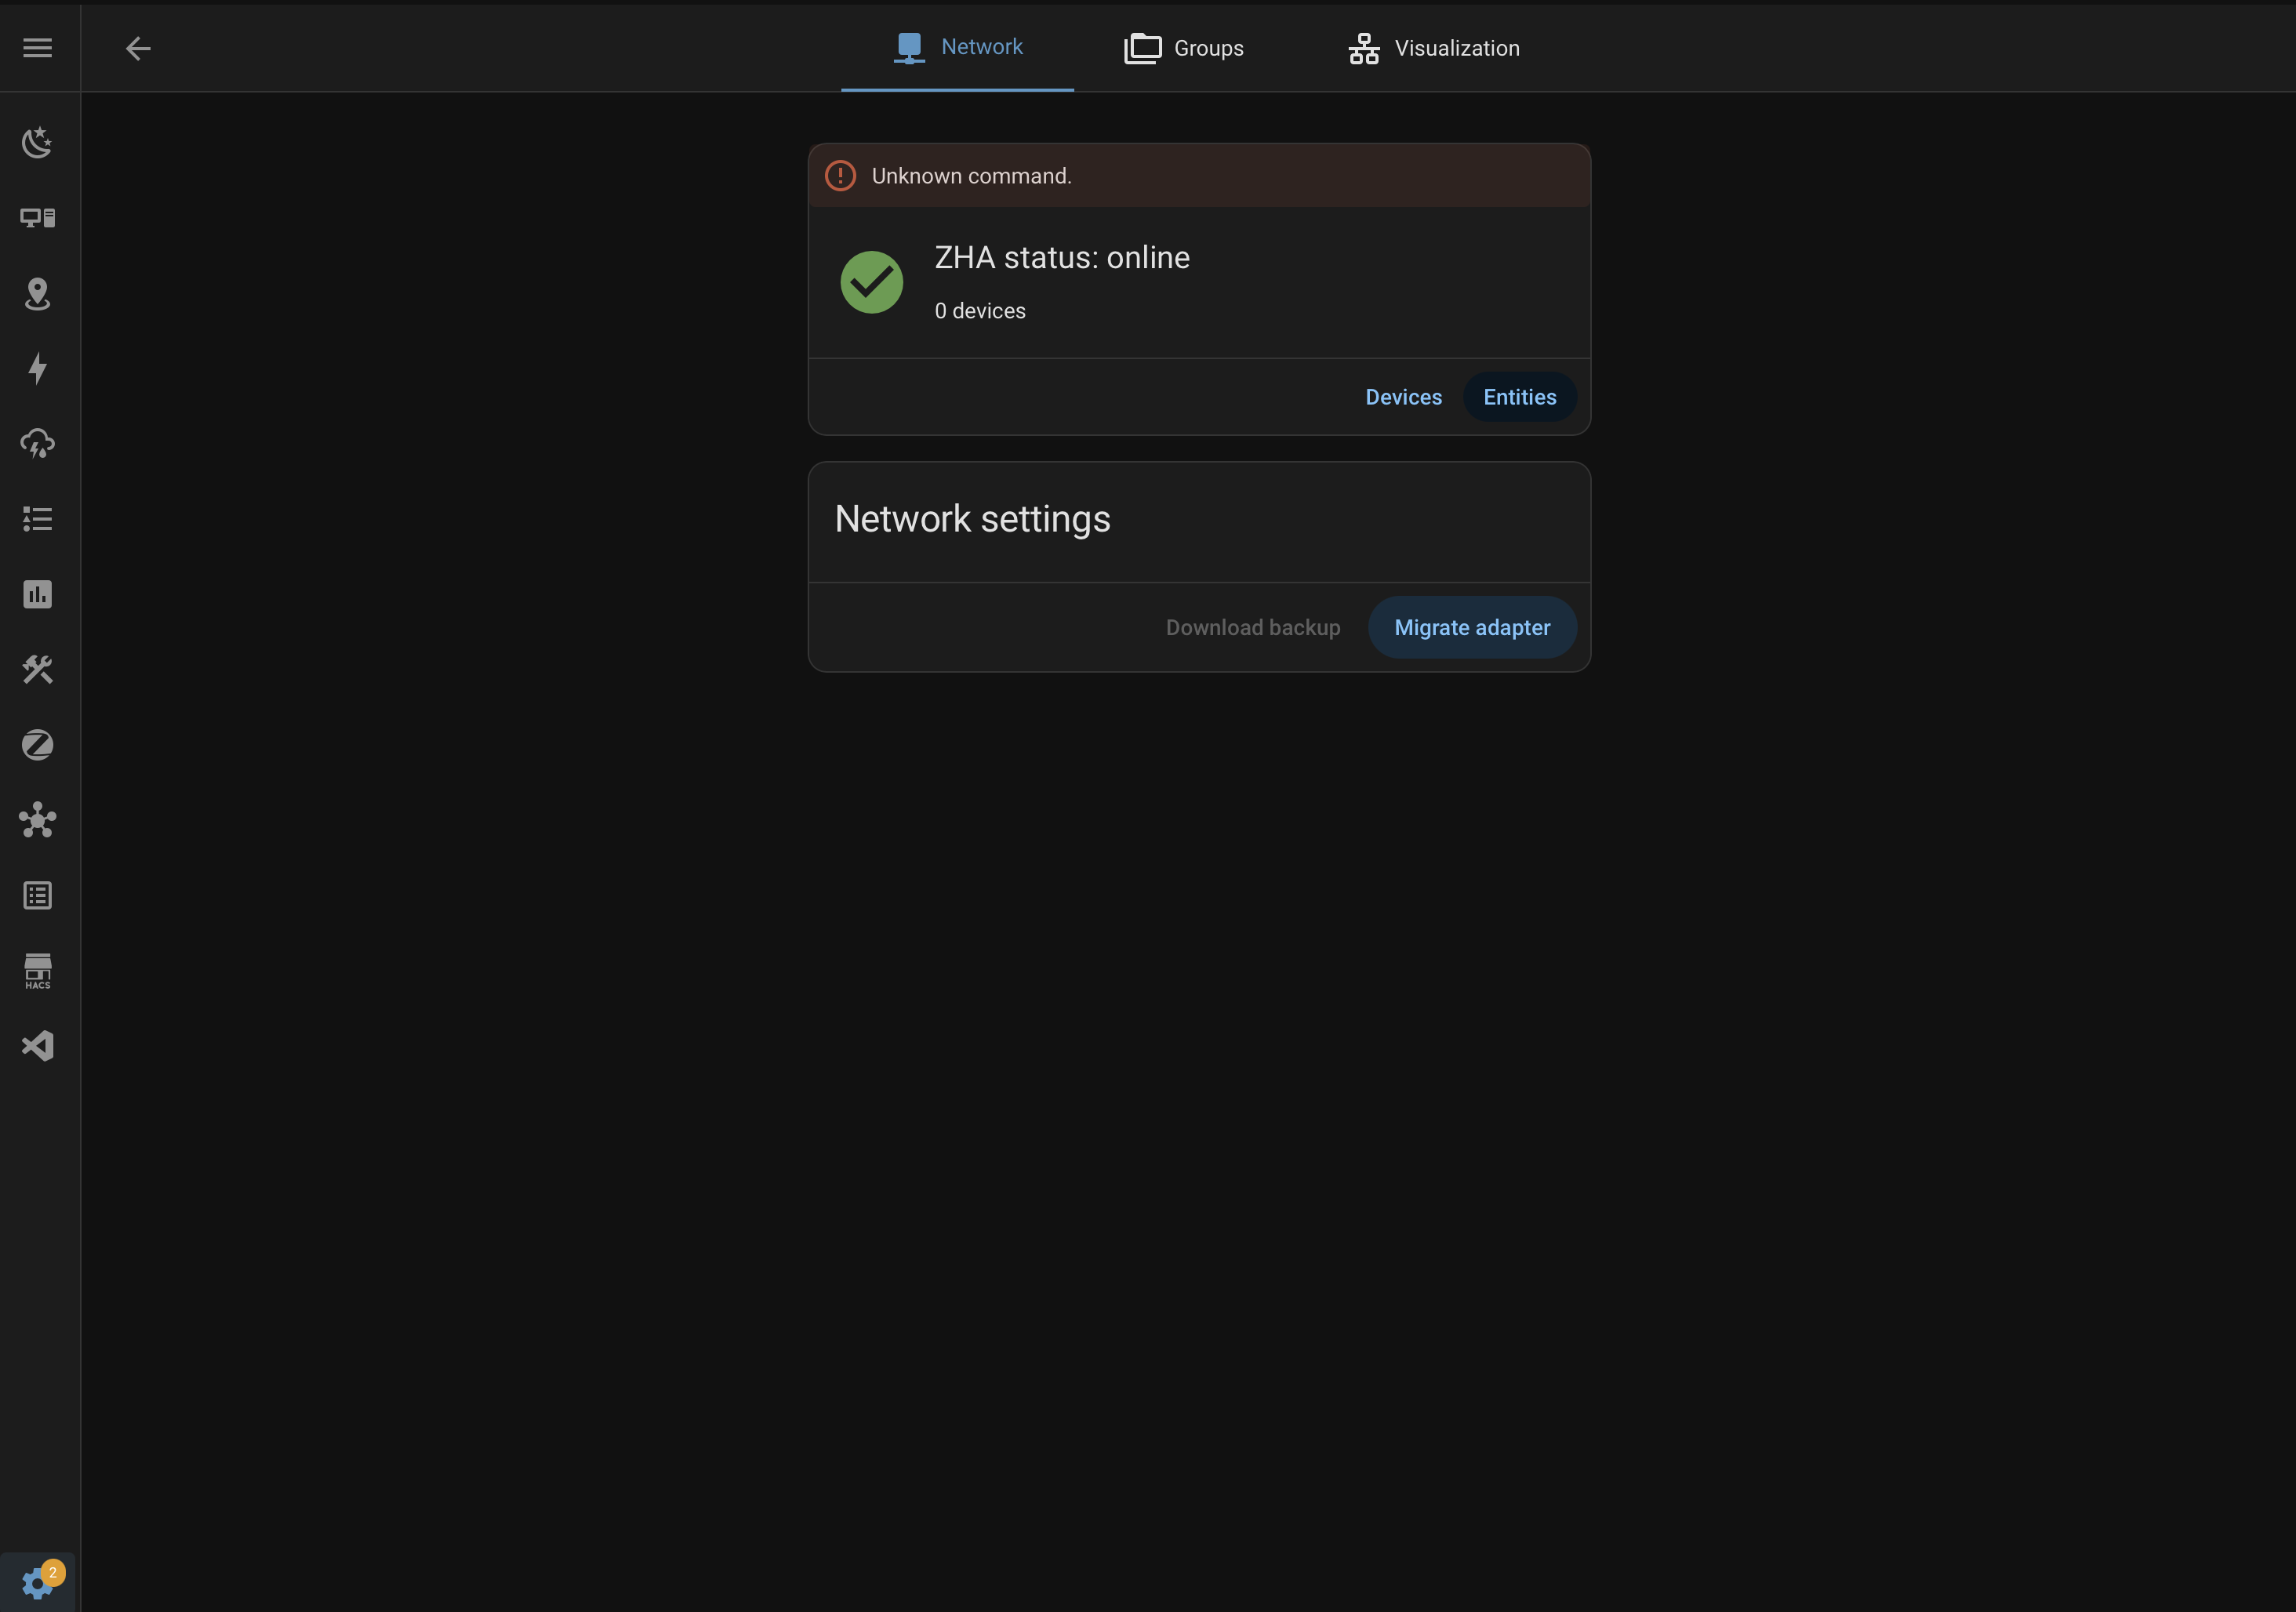Open Settings gear with notification badge
Viewport: 2296px width, 1612px height.
[x=38, y=1582]
